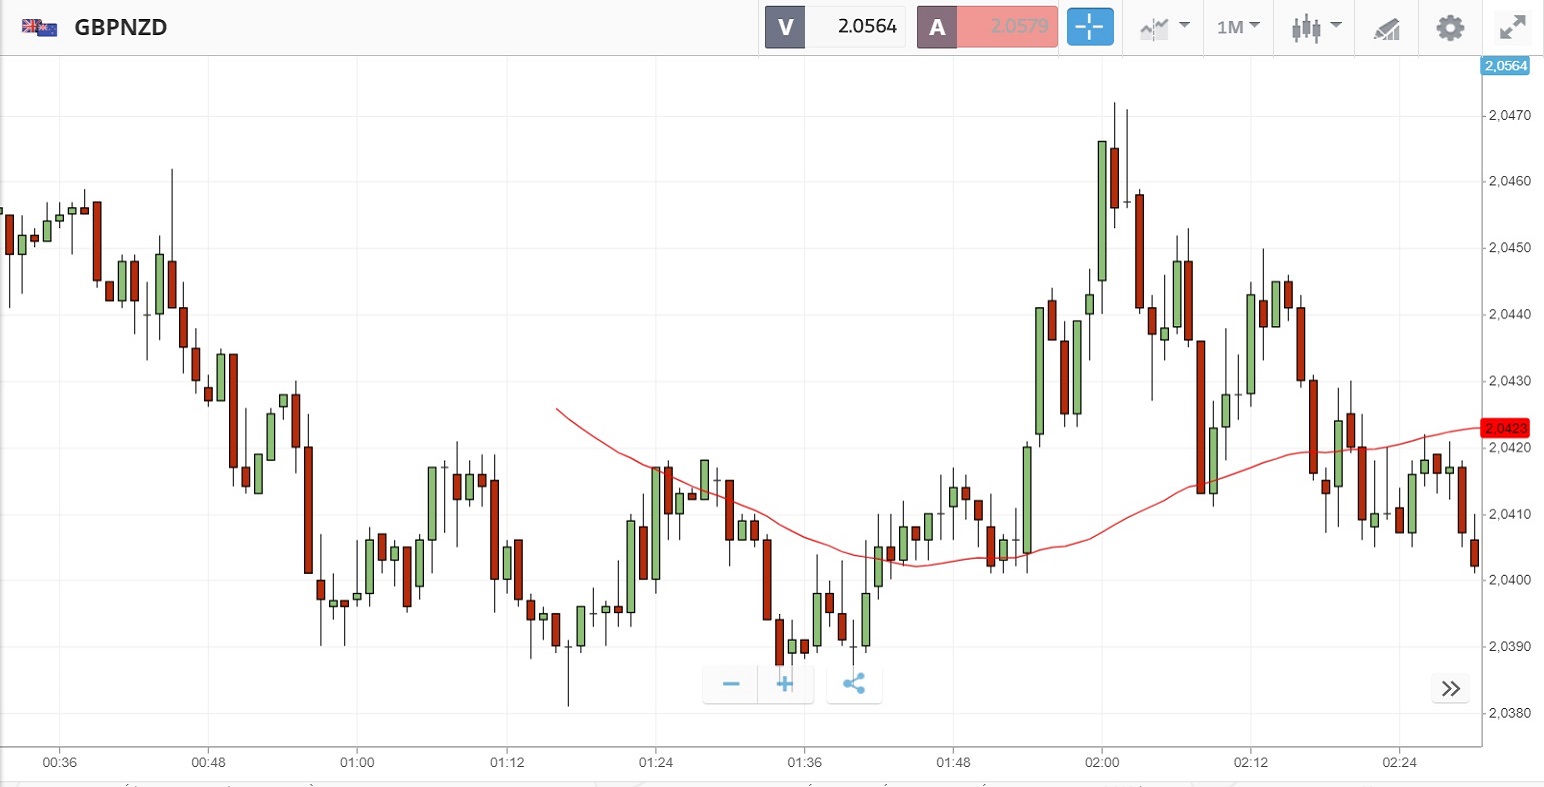Screen dimensions: 1544x787
Task: Select the drawing tools pencil icon
Action: pos(1386,28)
